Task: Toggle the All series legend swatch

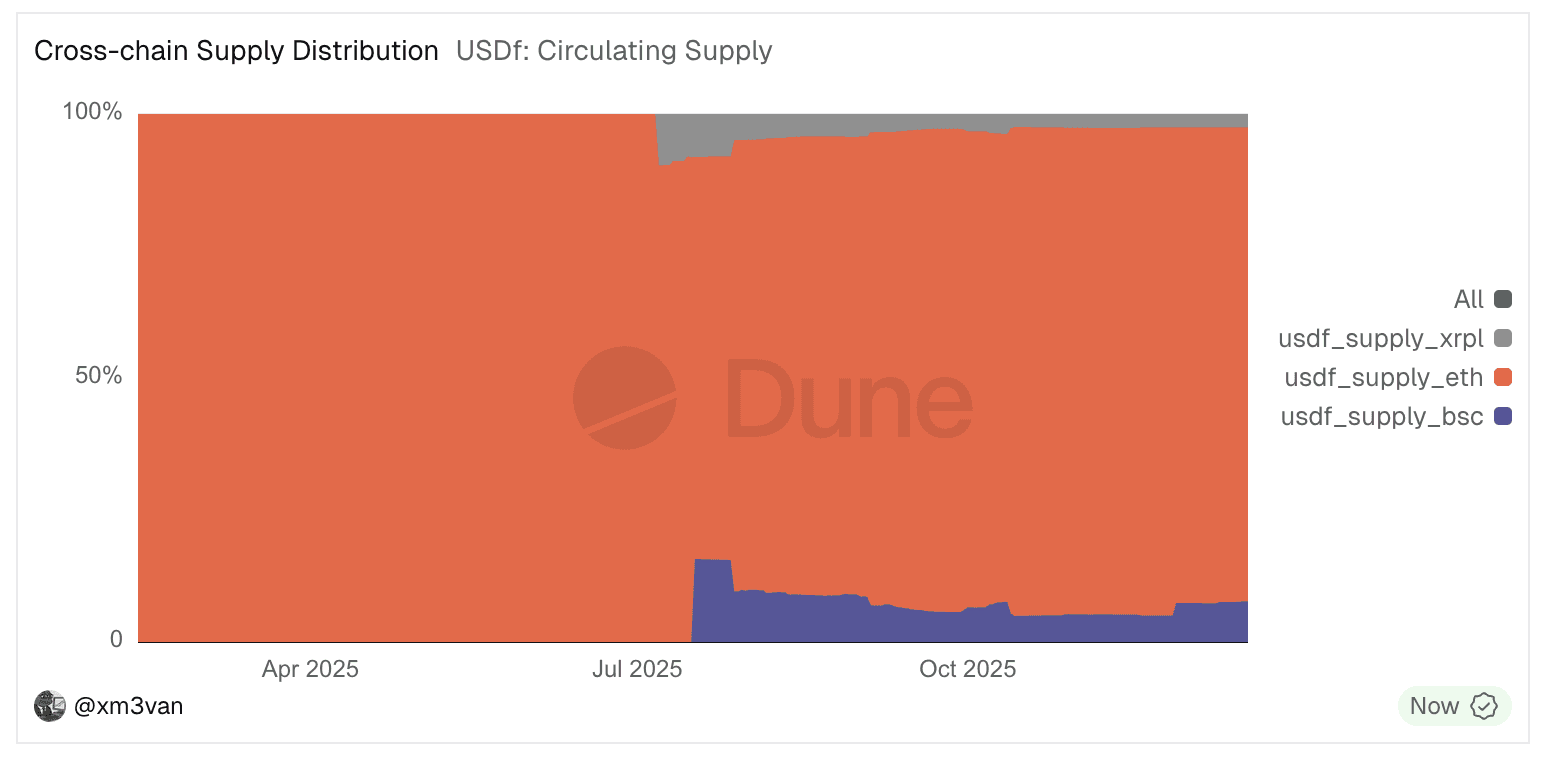Action: tap(1502, 299)
